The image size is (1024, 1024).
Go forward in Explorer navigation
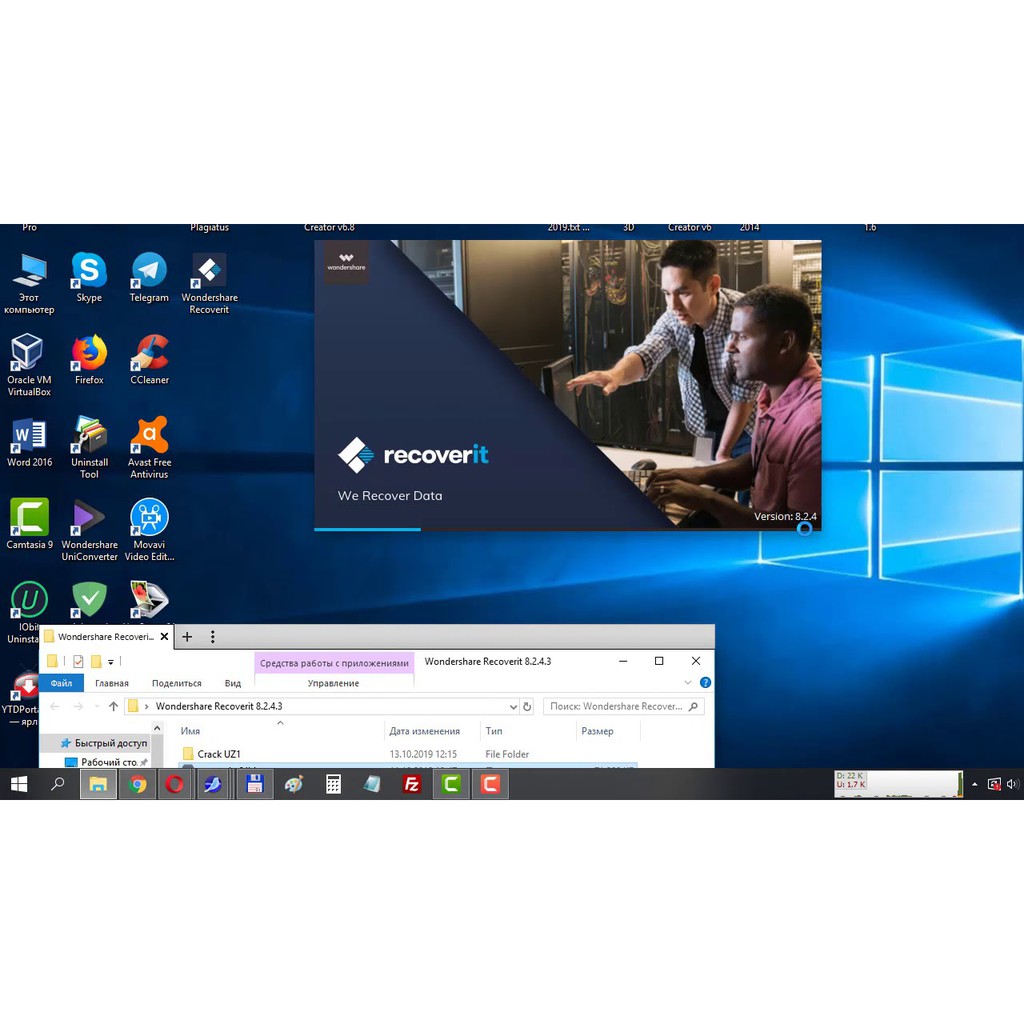coord(78,706)
